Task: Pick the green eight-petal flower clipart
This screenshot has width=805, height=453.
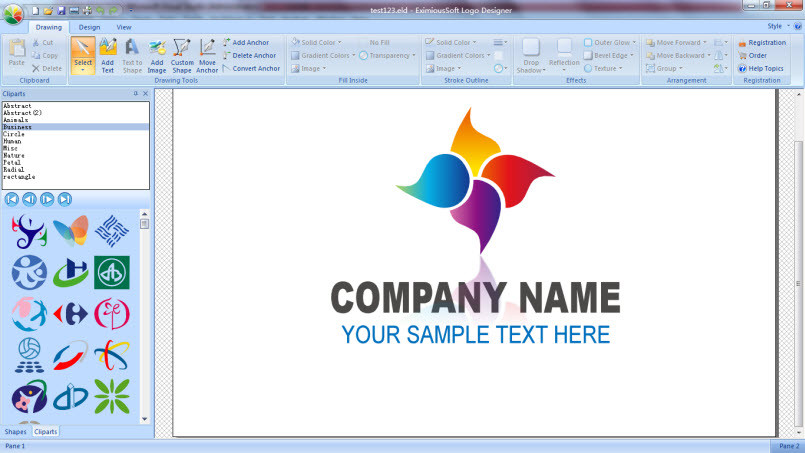Action: pos(112,397)
